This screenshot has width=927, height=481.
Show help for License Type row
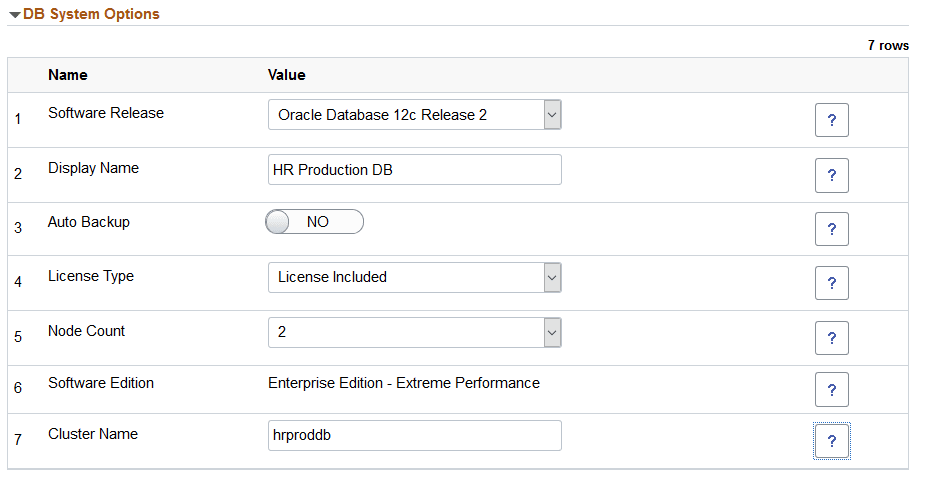coord(831,283)
